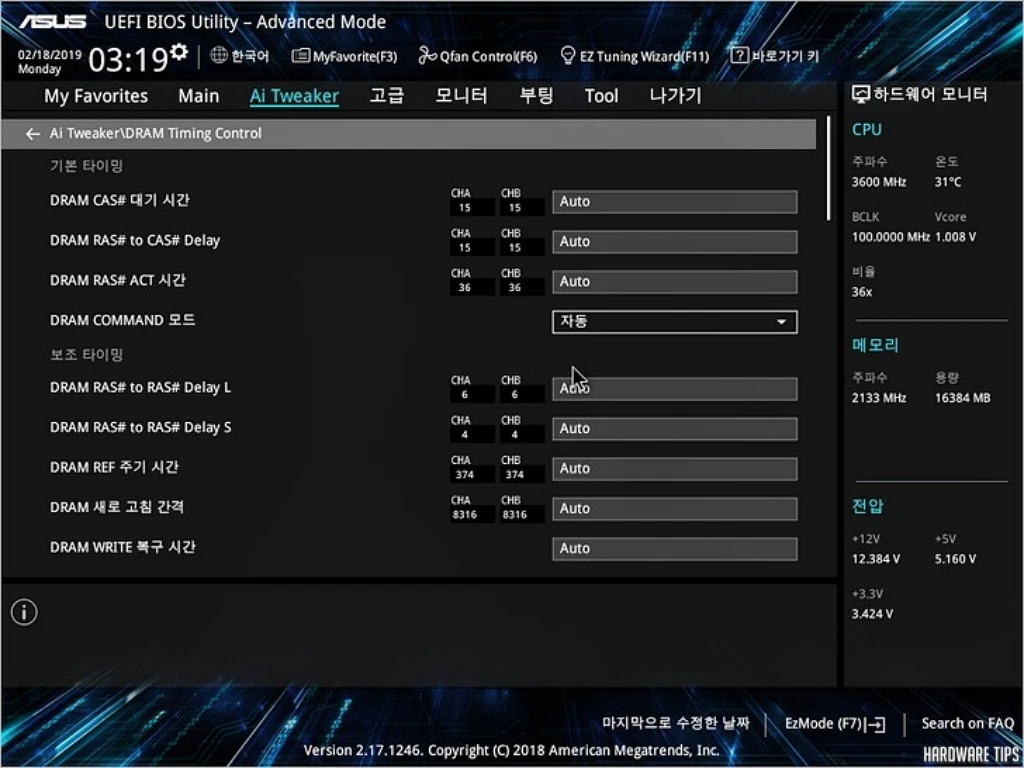
Task: Open MyFavorite(F3)
Action: 344,56
